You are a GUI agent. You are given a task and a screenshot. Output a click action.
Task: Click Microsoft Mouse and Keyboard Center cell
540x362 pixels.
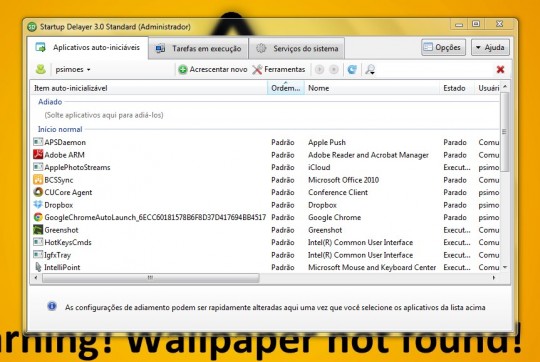tap(372, 267)
